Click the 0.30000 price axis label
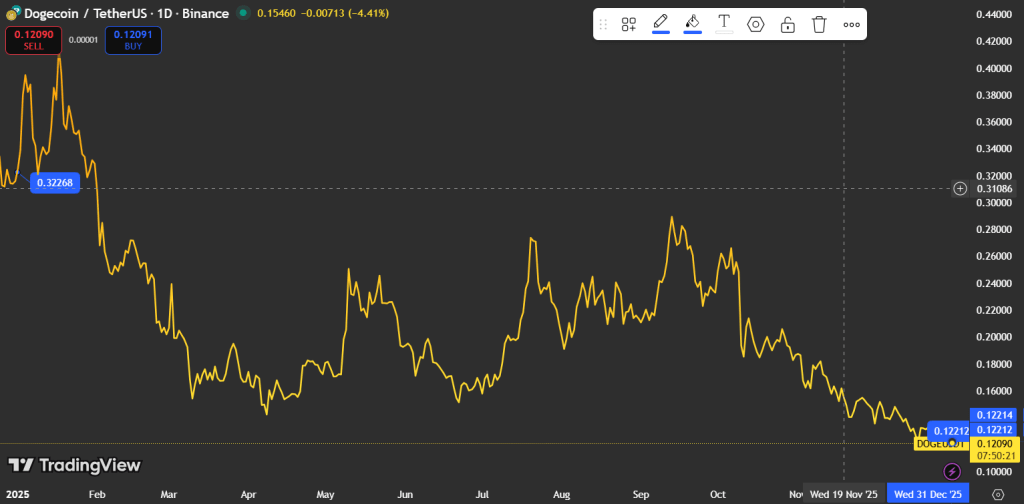 pos(995,202)
